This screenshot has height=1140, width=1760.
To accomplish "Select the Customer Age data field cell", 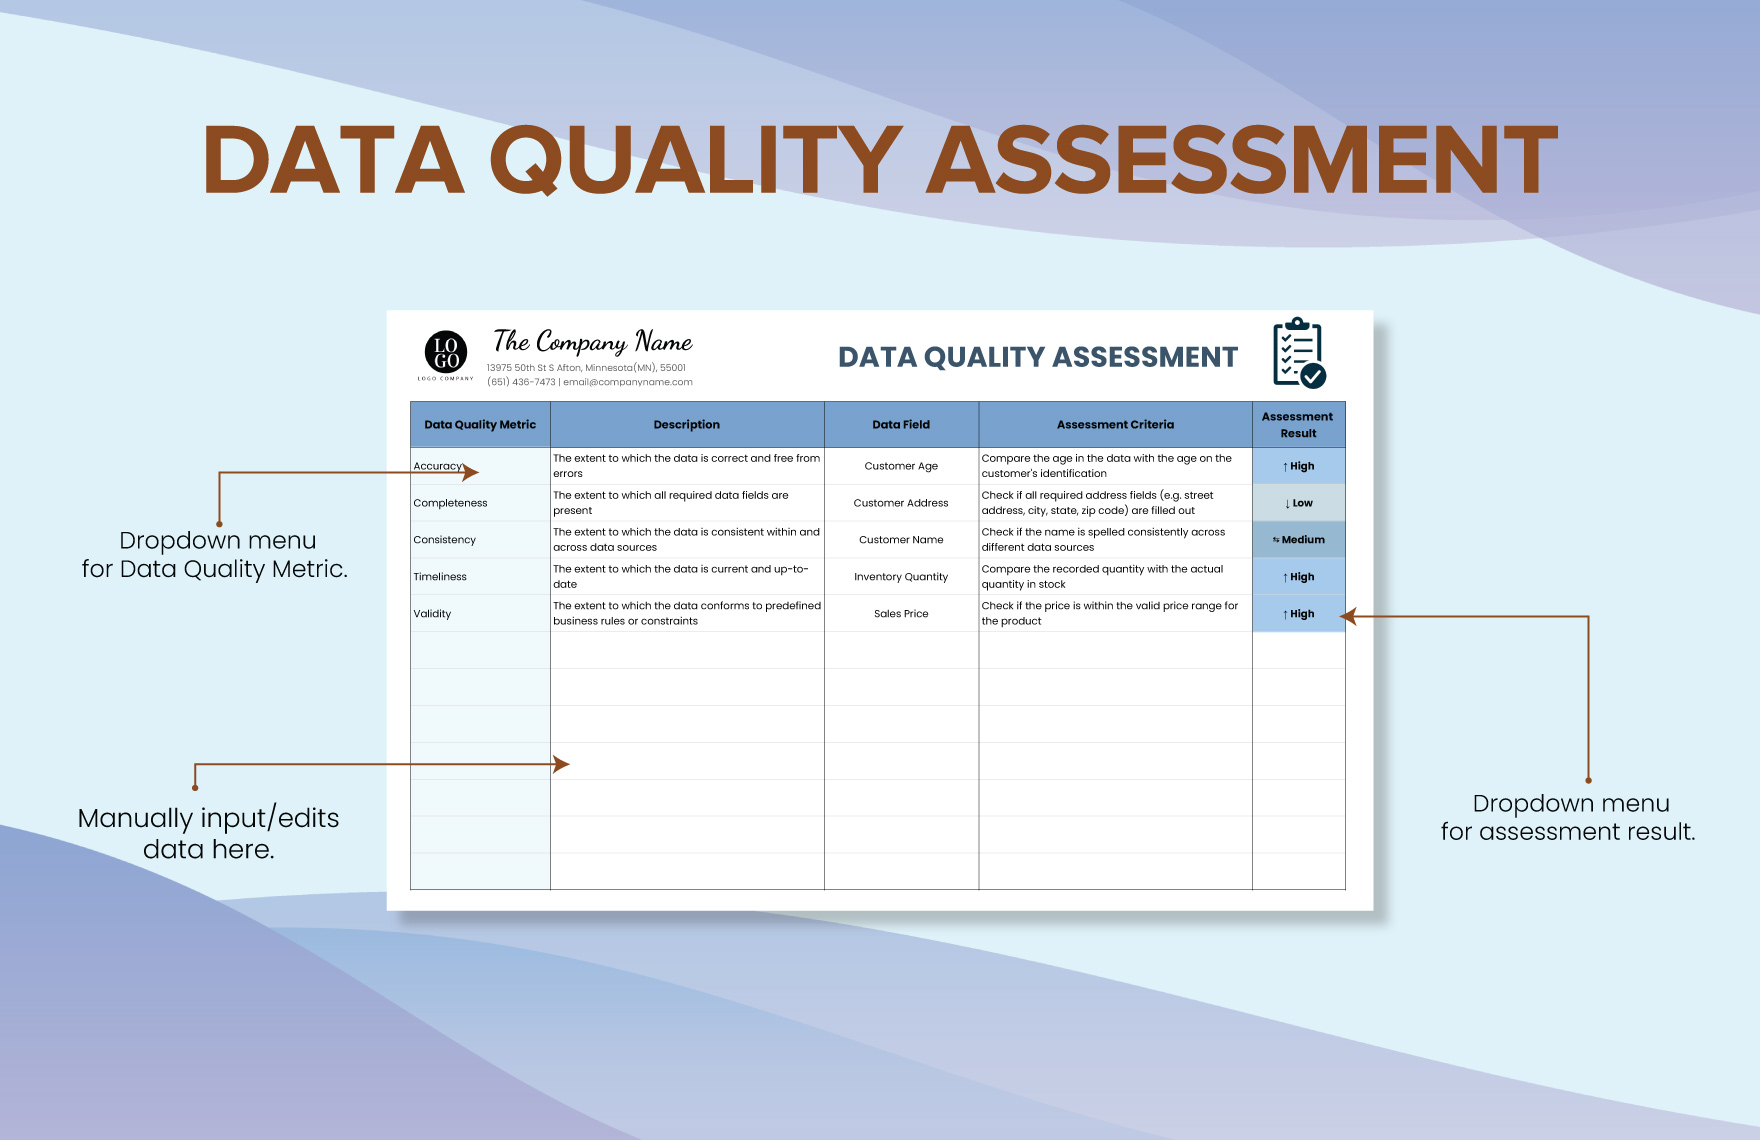I will (x=900, y=466).
